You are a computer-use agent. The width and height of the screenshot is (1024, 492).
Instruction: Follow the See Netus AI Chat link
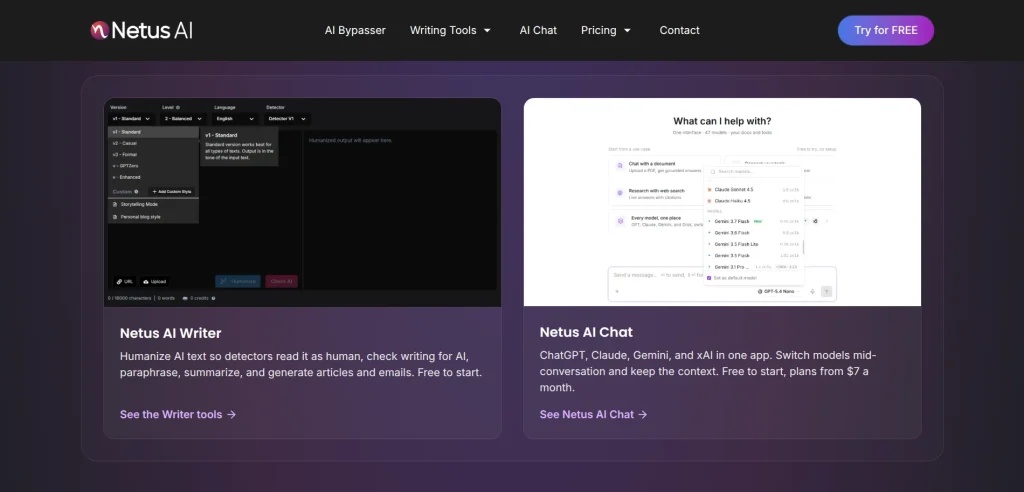(593, 414)
